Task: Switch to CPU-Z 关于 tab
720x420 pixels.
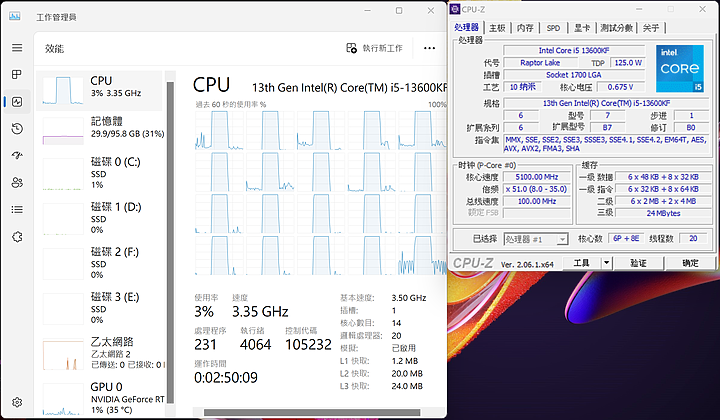Action: (651, 28)
